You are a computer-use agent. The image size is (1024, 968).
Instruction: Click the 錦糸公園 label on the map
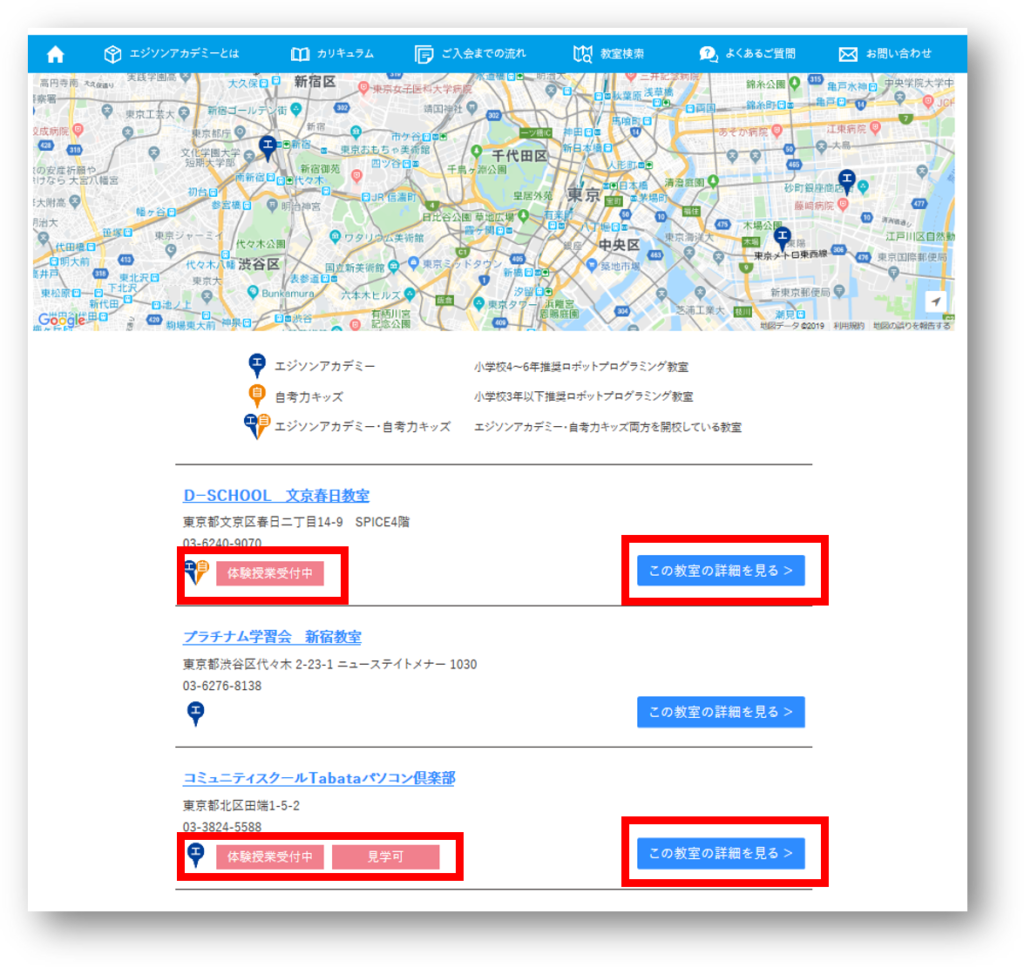[x=766, y=84]
